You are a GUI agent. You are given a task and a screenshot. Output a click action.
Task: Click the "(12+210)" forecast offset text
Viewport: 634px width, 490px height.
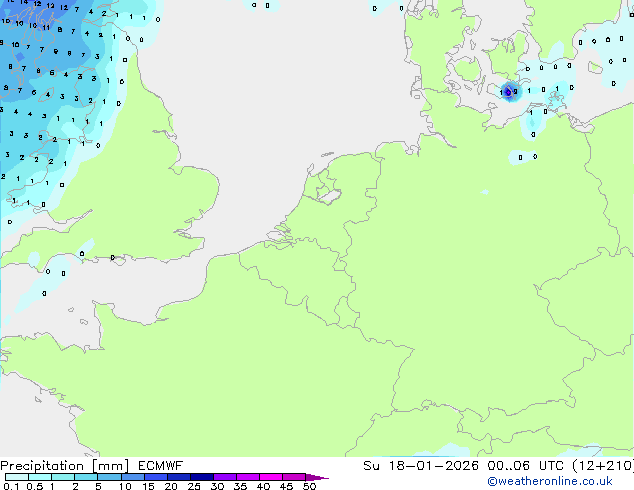603,466
